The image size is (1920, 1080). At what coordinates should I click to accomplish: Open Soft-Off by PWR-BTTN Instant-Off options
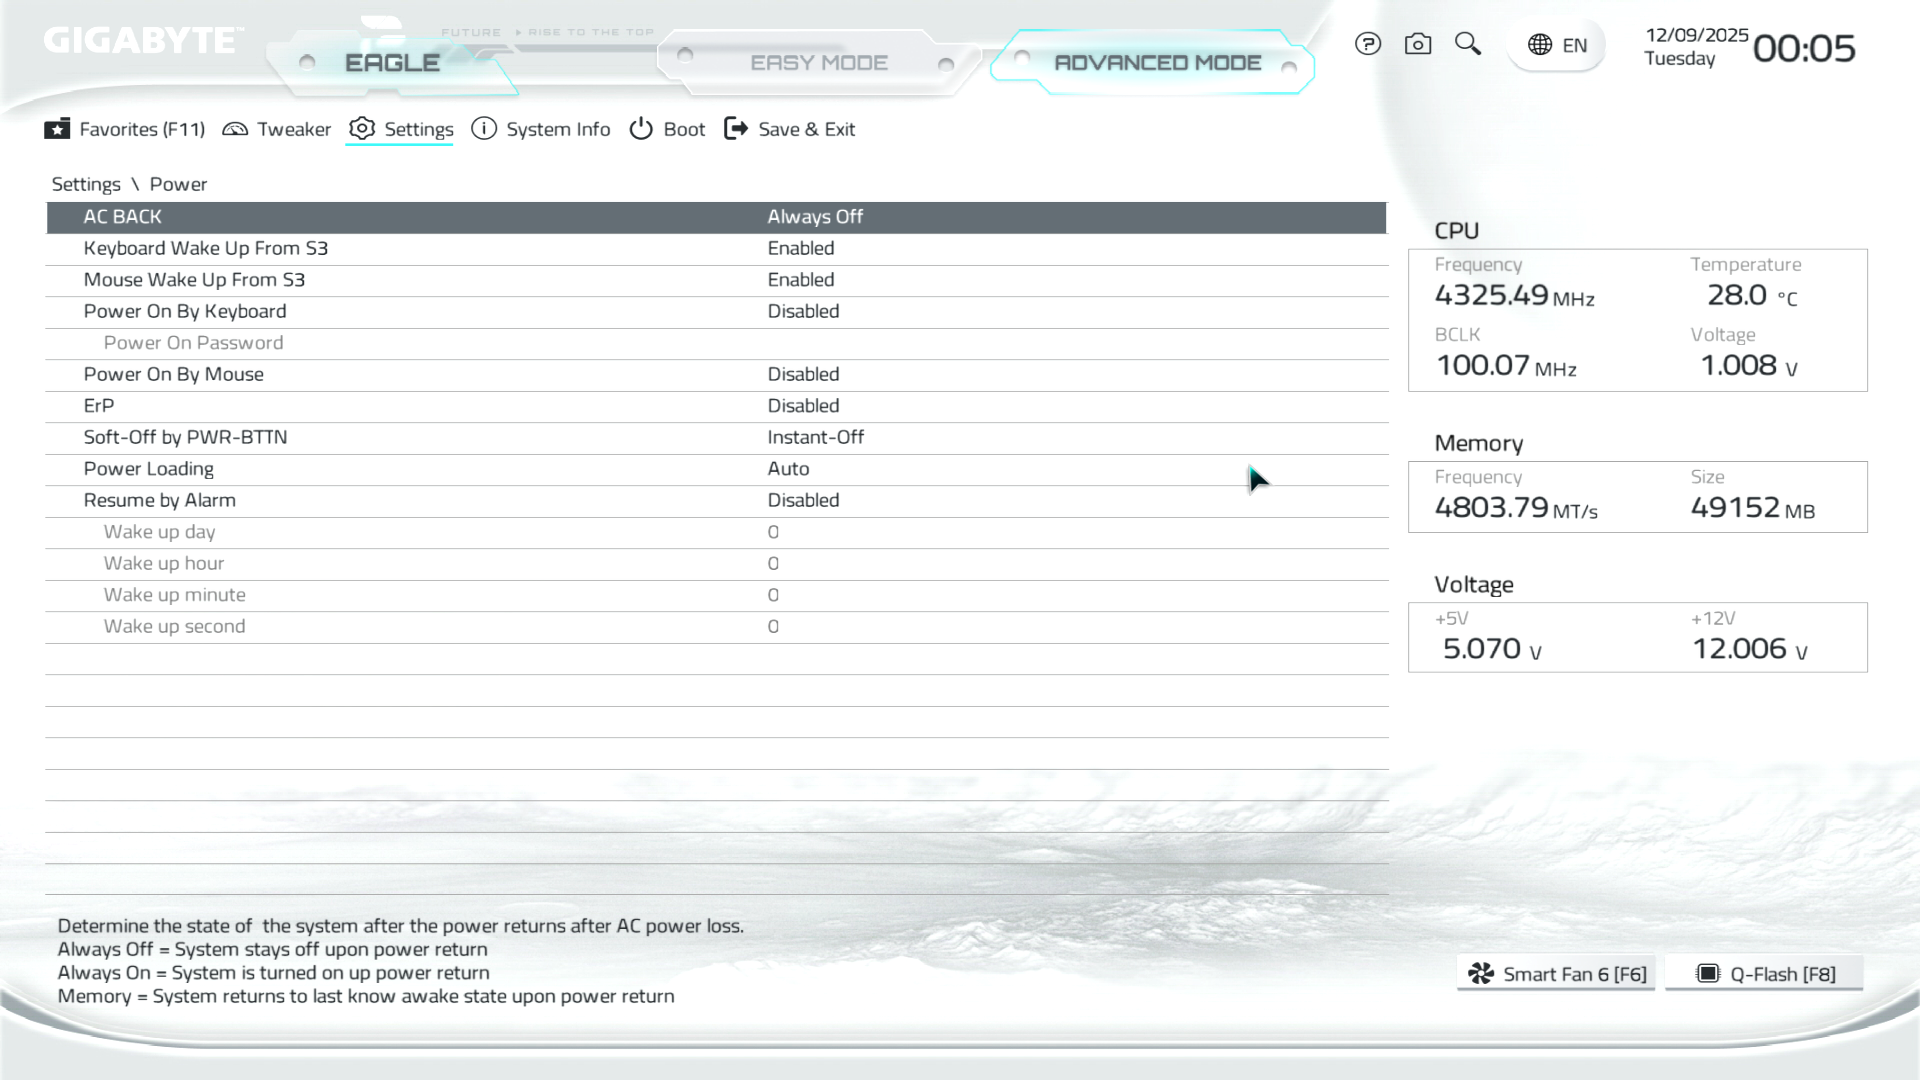[x=815, y=437]
